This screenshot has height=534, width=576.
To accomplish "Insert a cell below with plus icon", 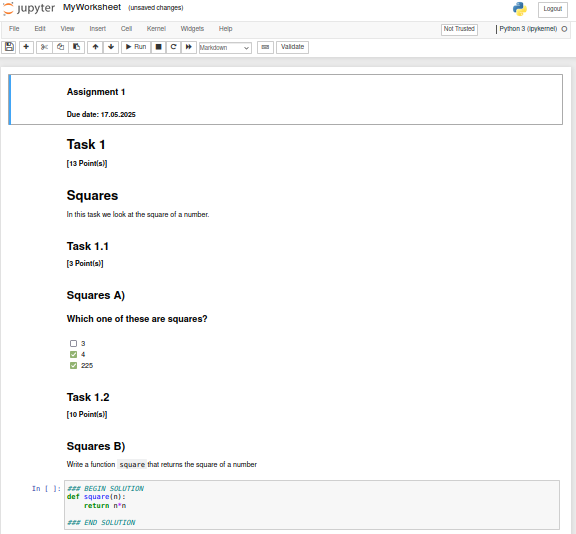I will 26,47.
